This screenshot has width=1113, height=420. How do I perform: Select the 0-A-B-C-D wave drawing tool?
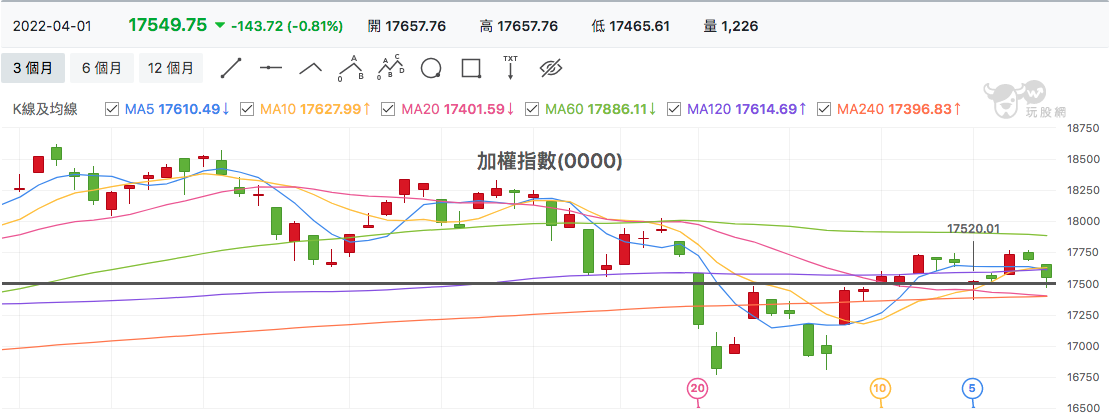click(390, 67)
